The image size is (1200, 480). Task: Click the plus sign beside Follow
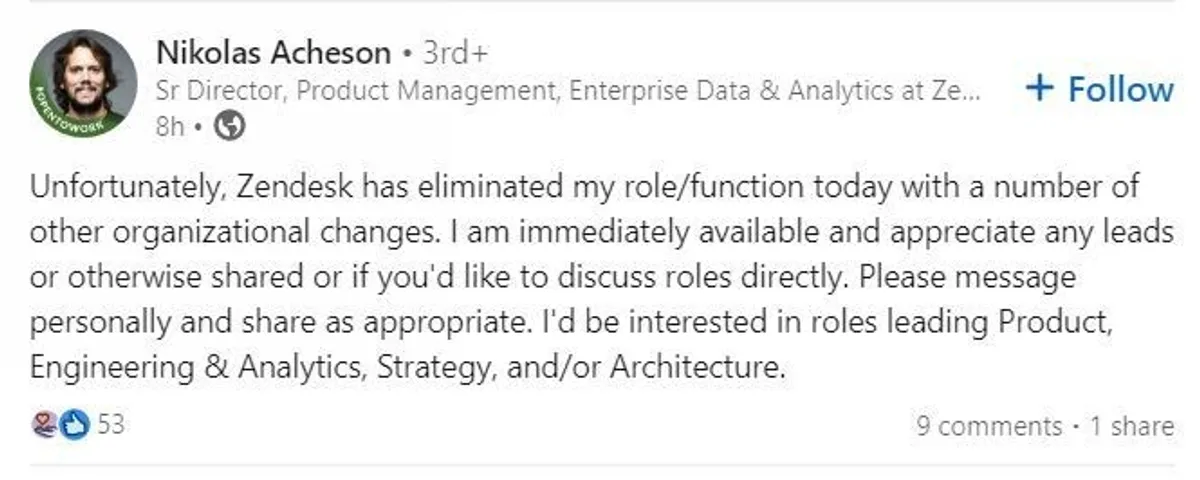[x=1041, y=89]
